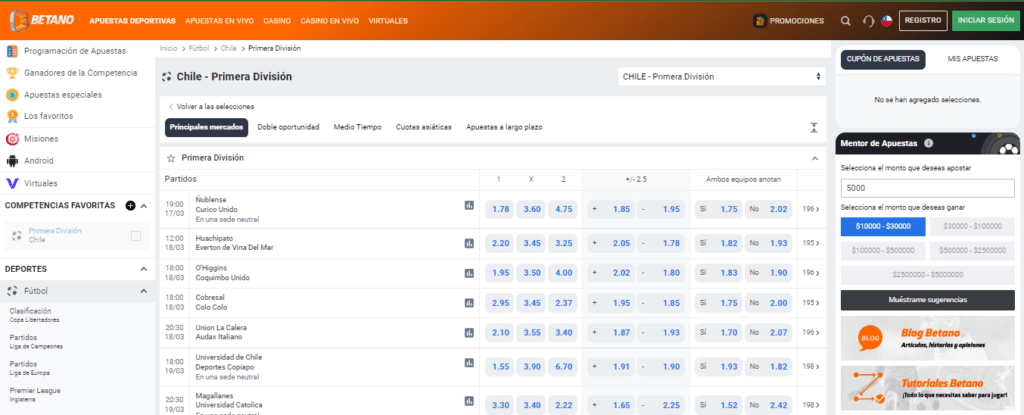Click the Registro button

point(923,21)
